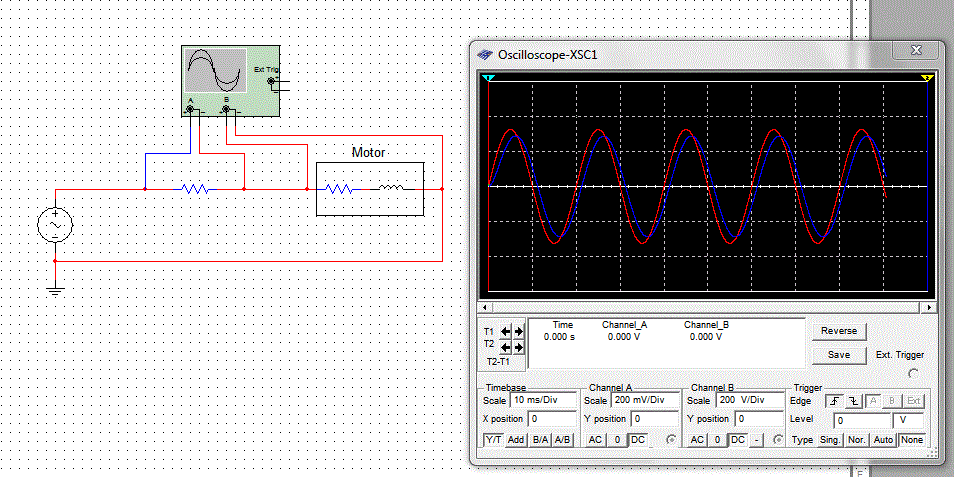Switch timebase to B/A mode
954x477 pixels.
540,439
